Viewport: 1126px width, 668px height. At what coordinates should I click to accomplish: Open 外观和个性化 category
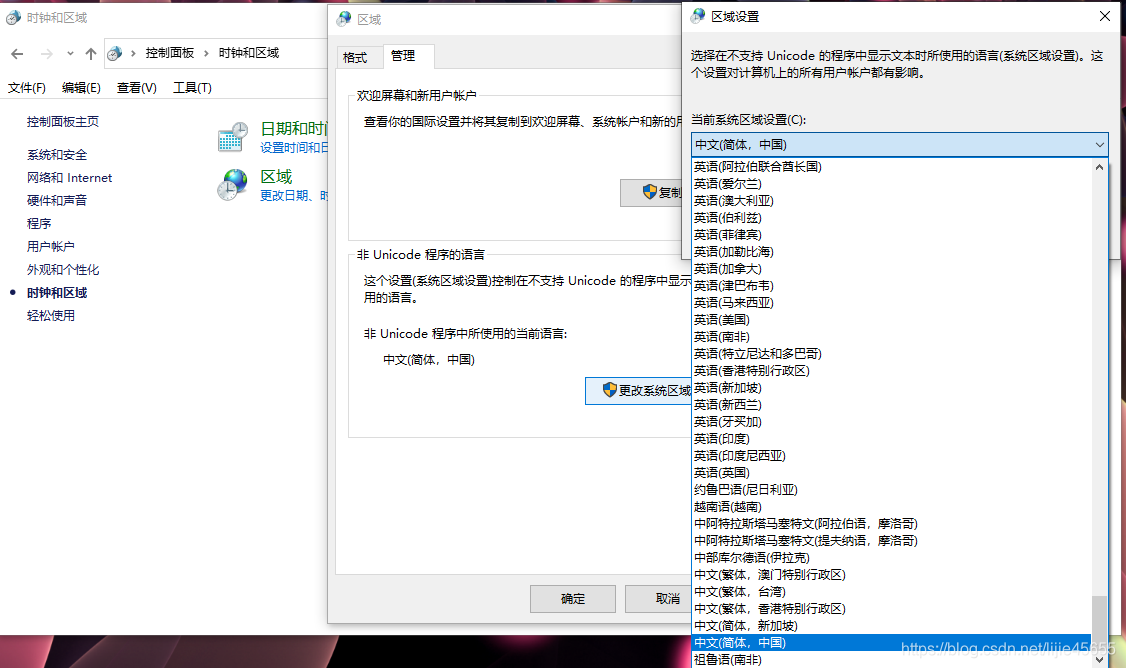[x=62, y=269]
